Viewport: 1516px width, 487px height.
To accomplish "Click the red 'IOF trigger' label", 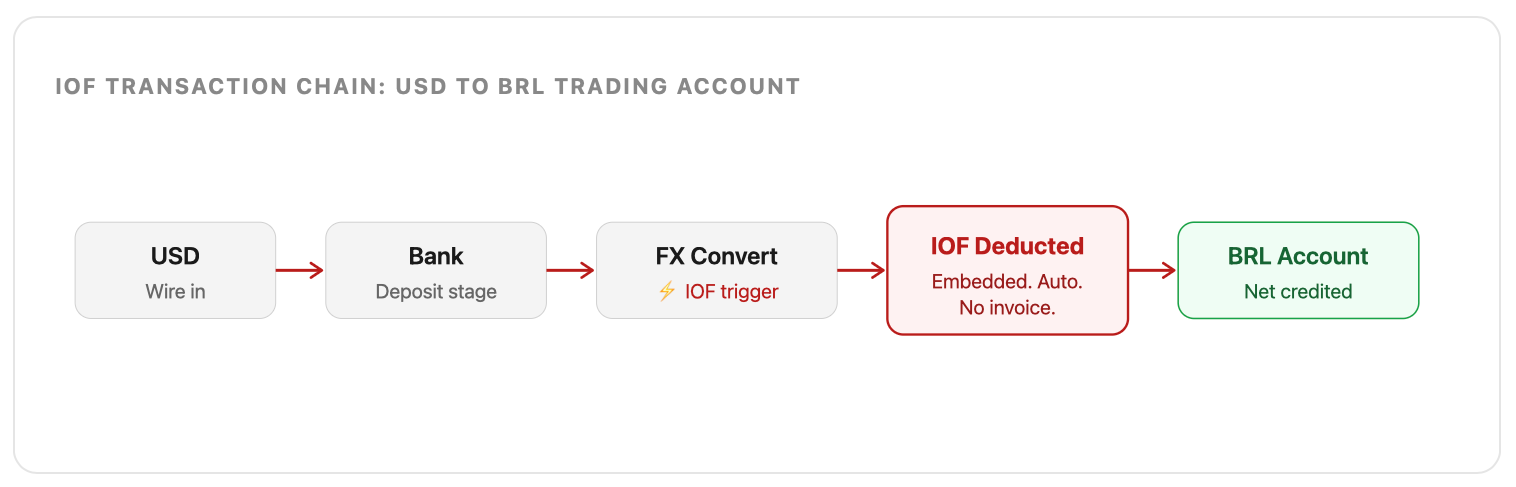I will pos(731,292).
